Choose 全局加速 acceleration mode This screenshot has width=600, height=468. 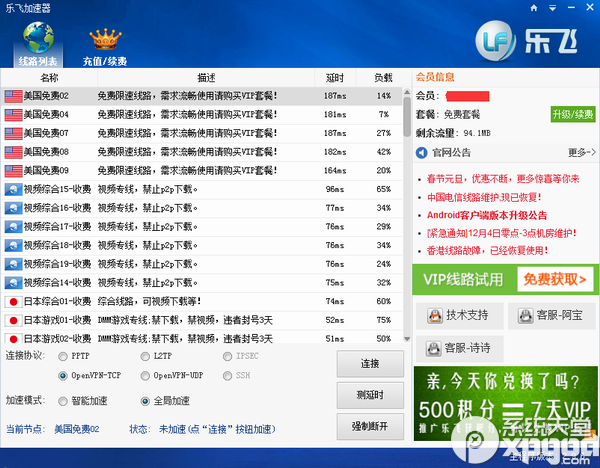[x=145, y=401]
